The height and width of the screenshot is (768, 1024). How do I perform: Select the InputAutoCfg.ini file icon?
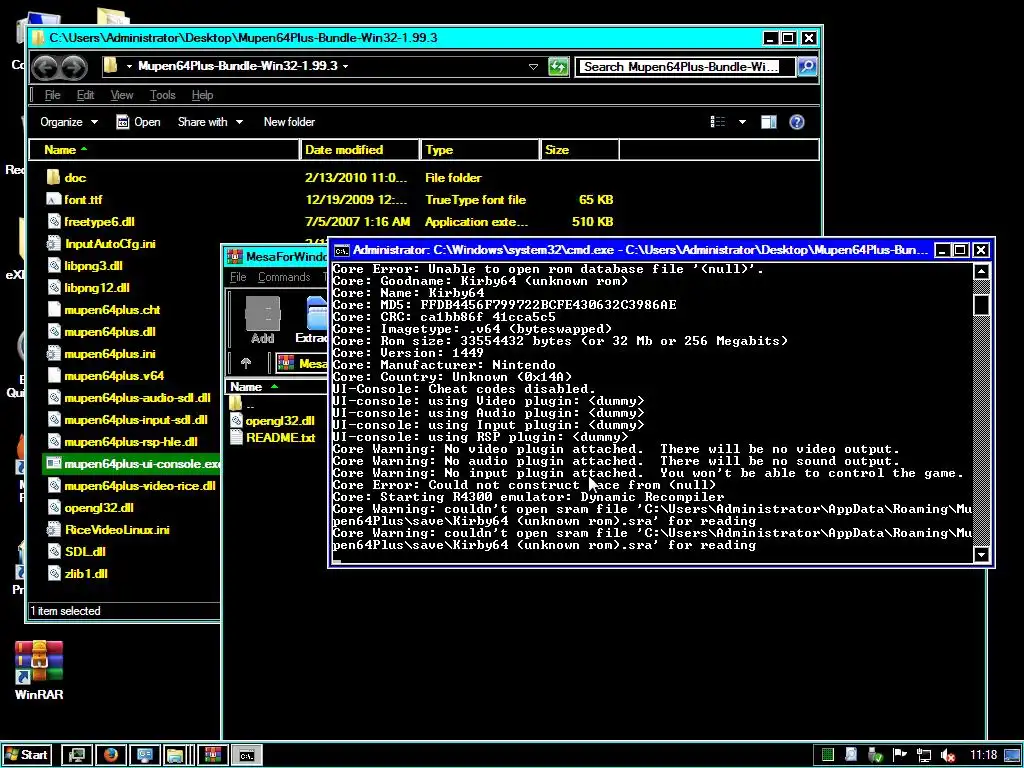point(54,244)
